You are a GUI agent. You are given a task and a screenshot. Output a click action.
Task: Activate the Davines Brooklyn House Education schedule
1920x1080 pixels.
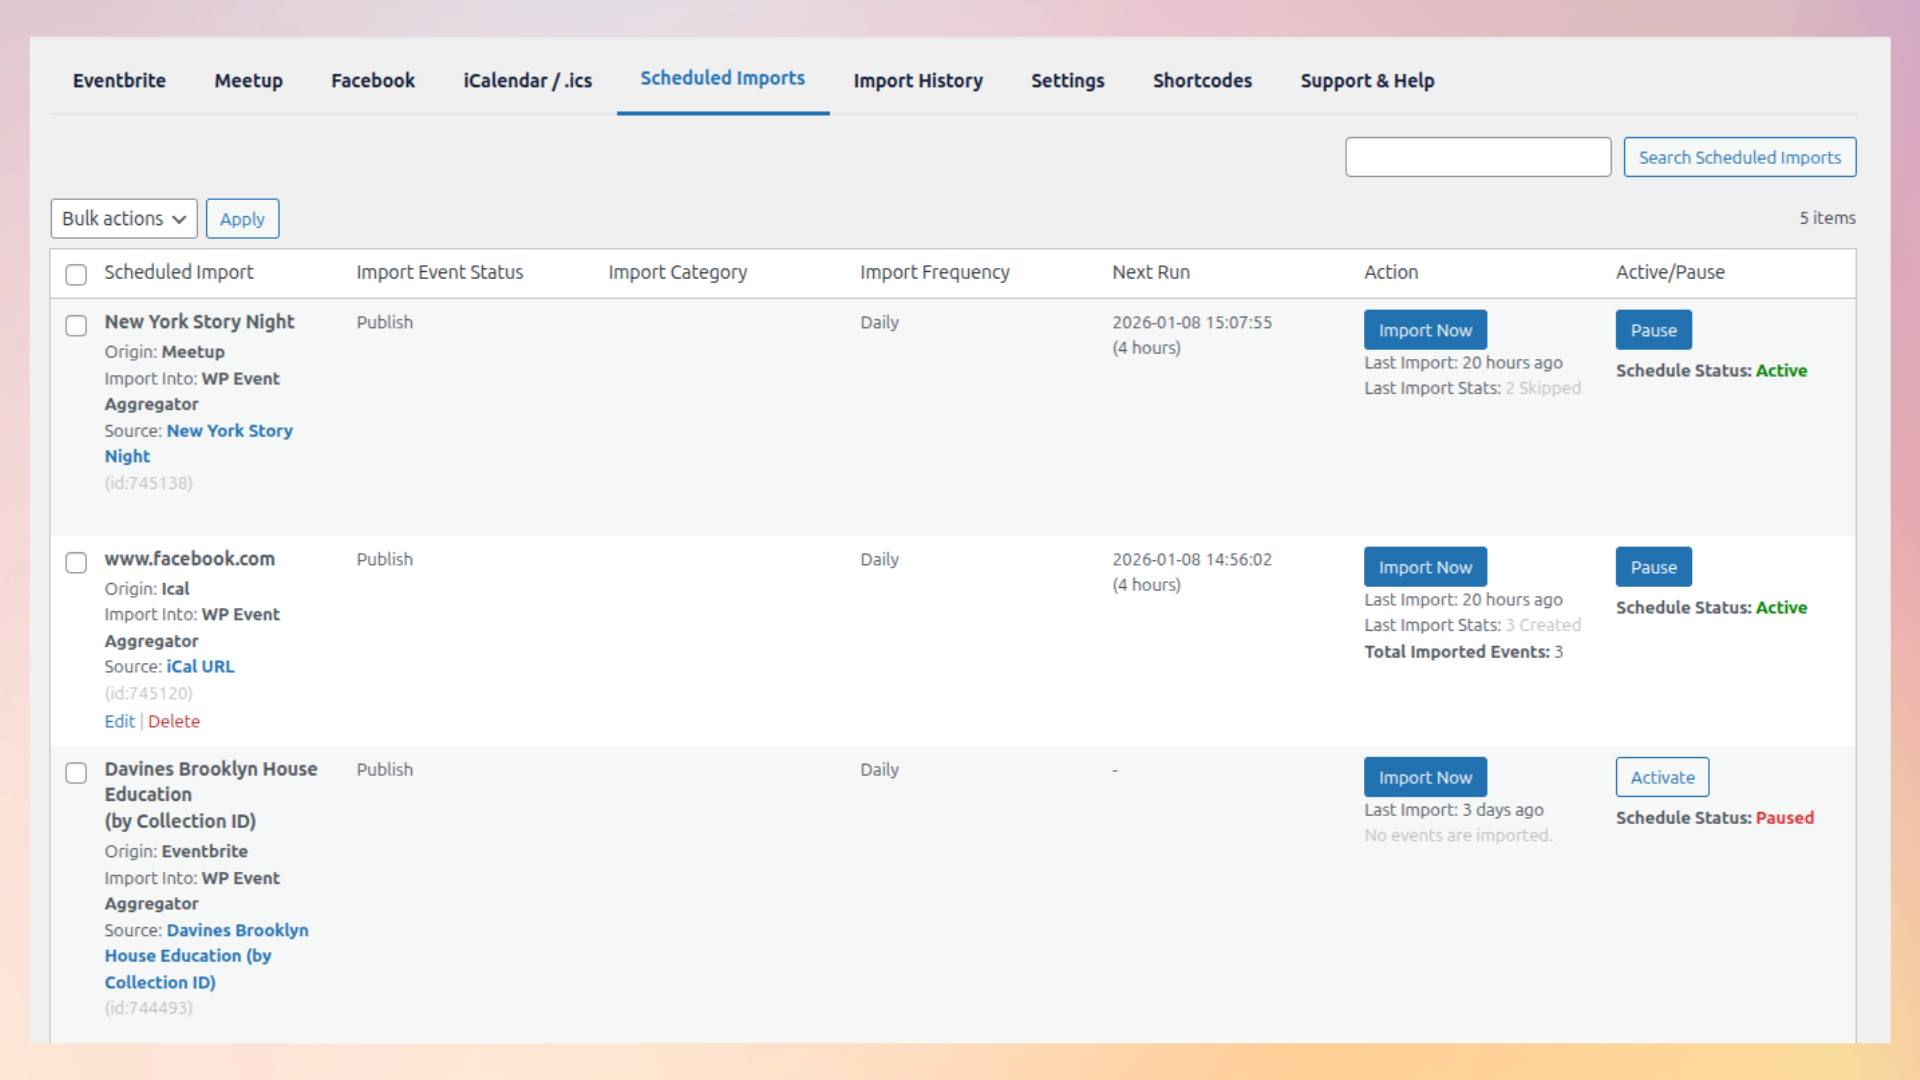(1661, 777)
